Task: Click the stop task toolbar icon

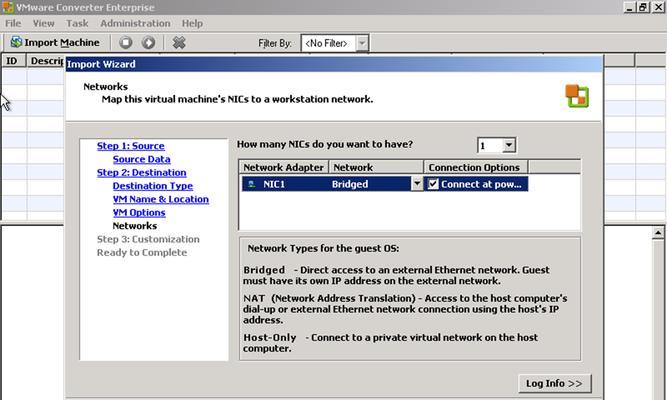Action: (x=125, y=43)
